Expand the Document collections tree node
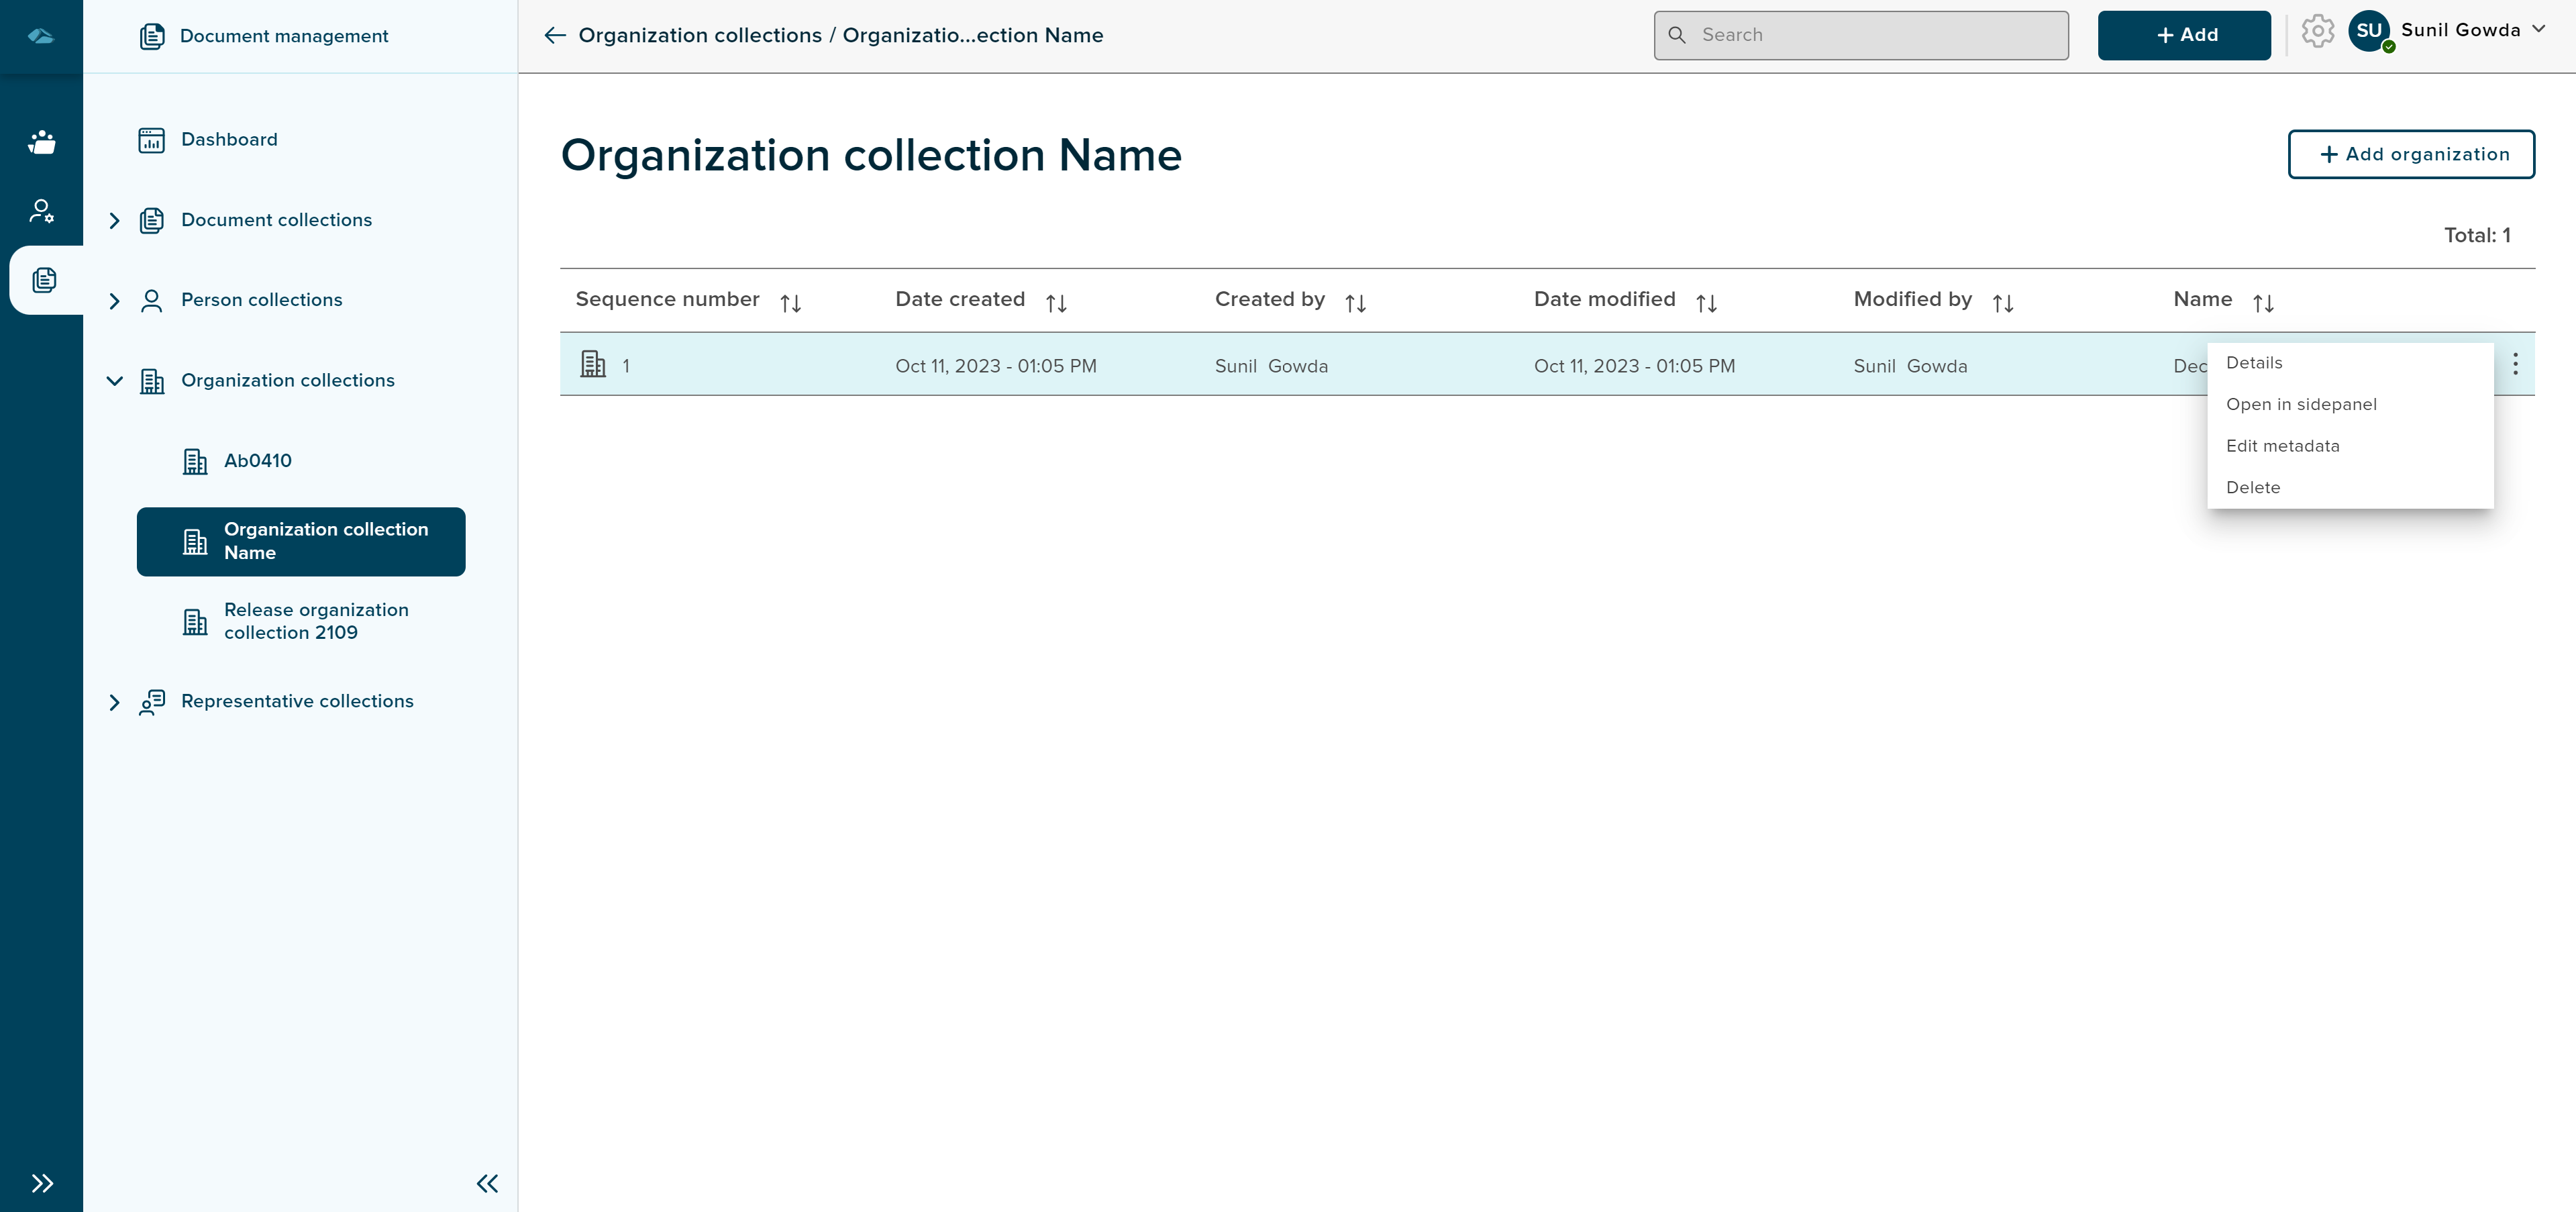This screenshot has height=1212, width=2576. [114, 220]
